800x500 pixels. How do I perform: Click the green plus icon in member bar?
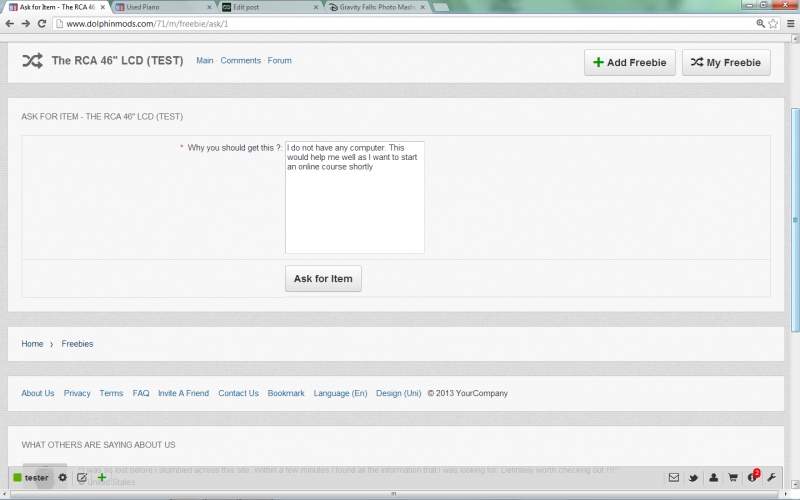coord(102,478)
